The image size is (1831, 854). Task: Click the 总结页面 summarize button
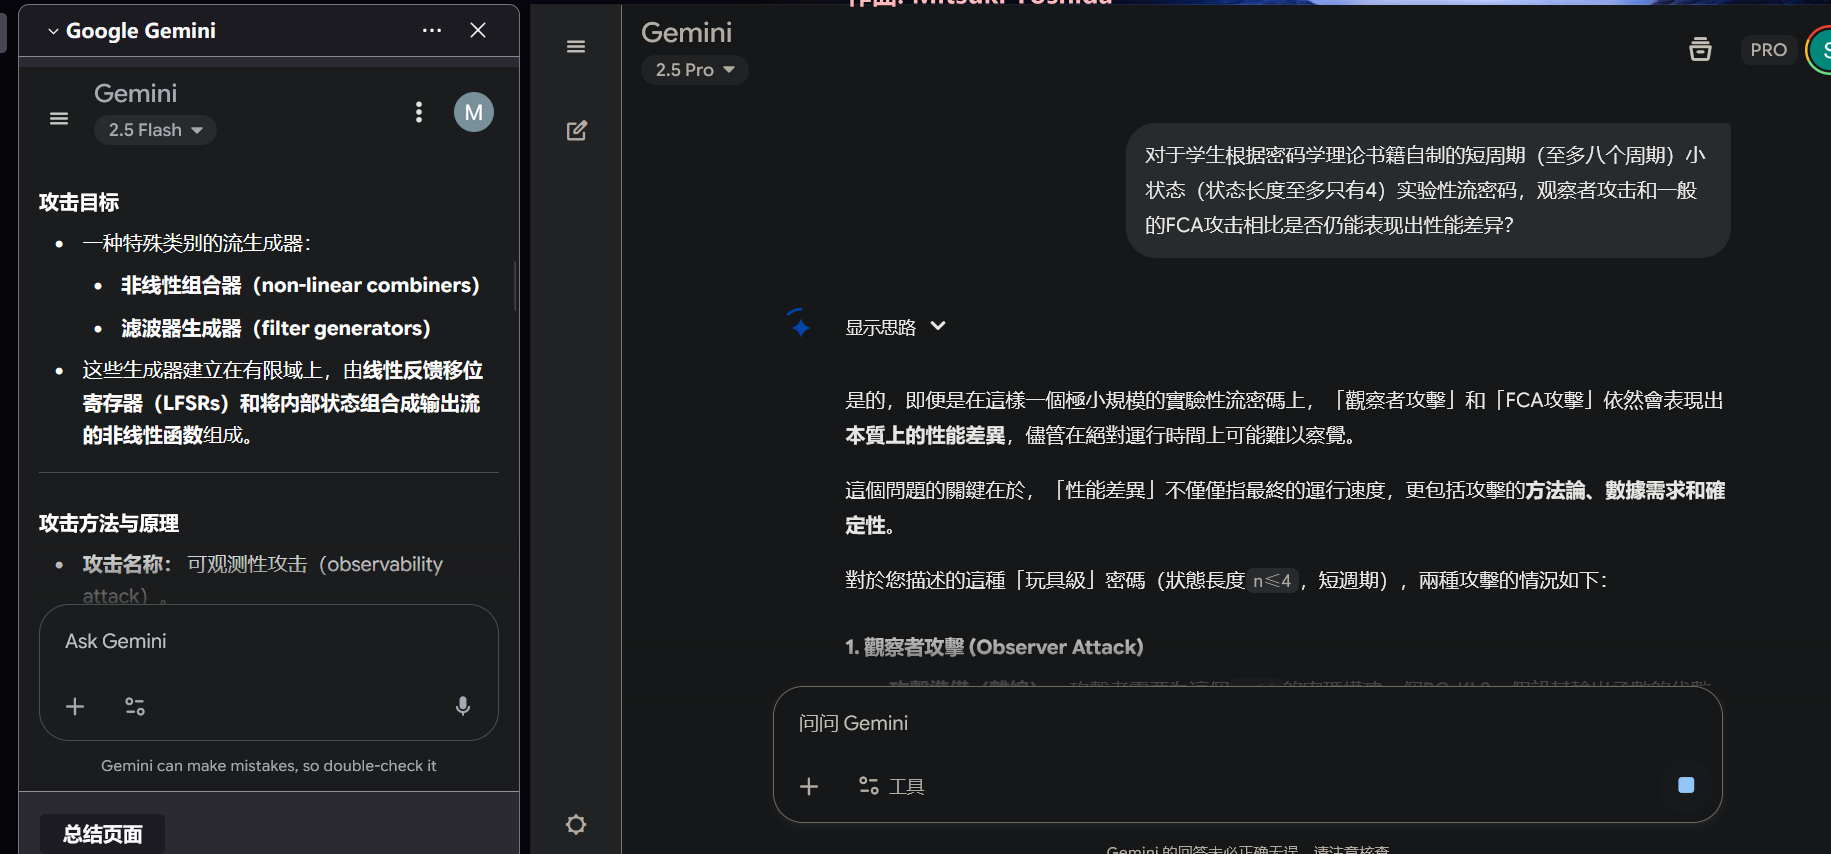(x=102, y=834)
